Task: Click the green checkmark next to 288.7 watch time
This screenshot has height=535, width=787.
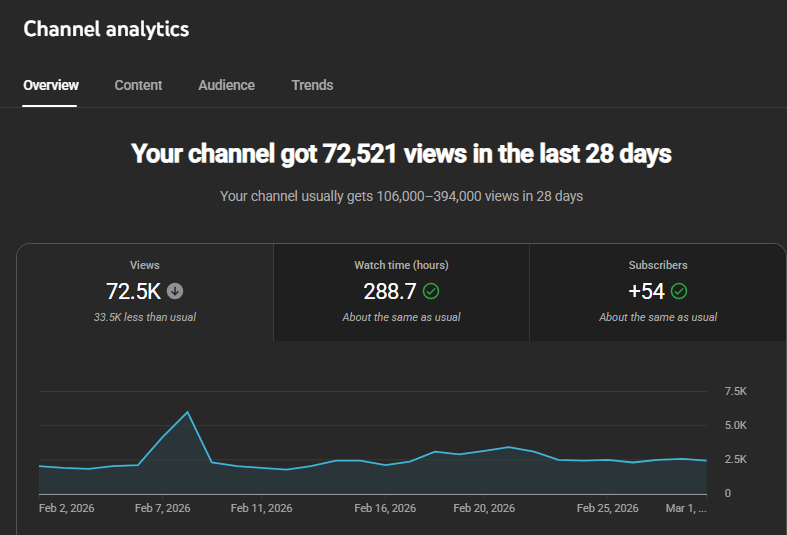Action: [x=431, y=292]
